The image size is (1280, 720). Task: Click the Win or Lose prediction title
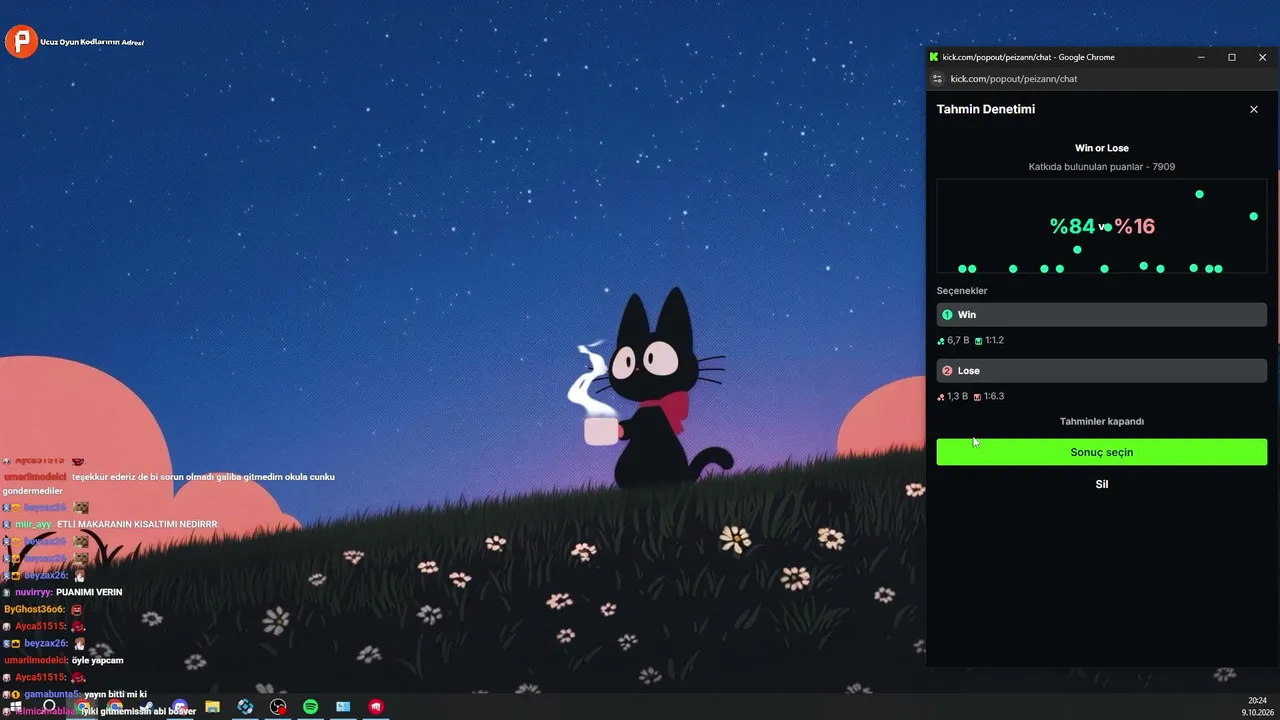point(1102,148)
